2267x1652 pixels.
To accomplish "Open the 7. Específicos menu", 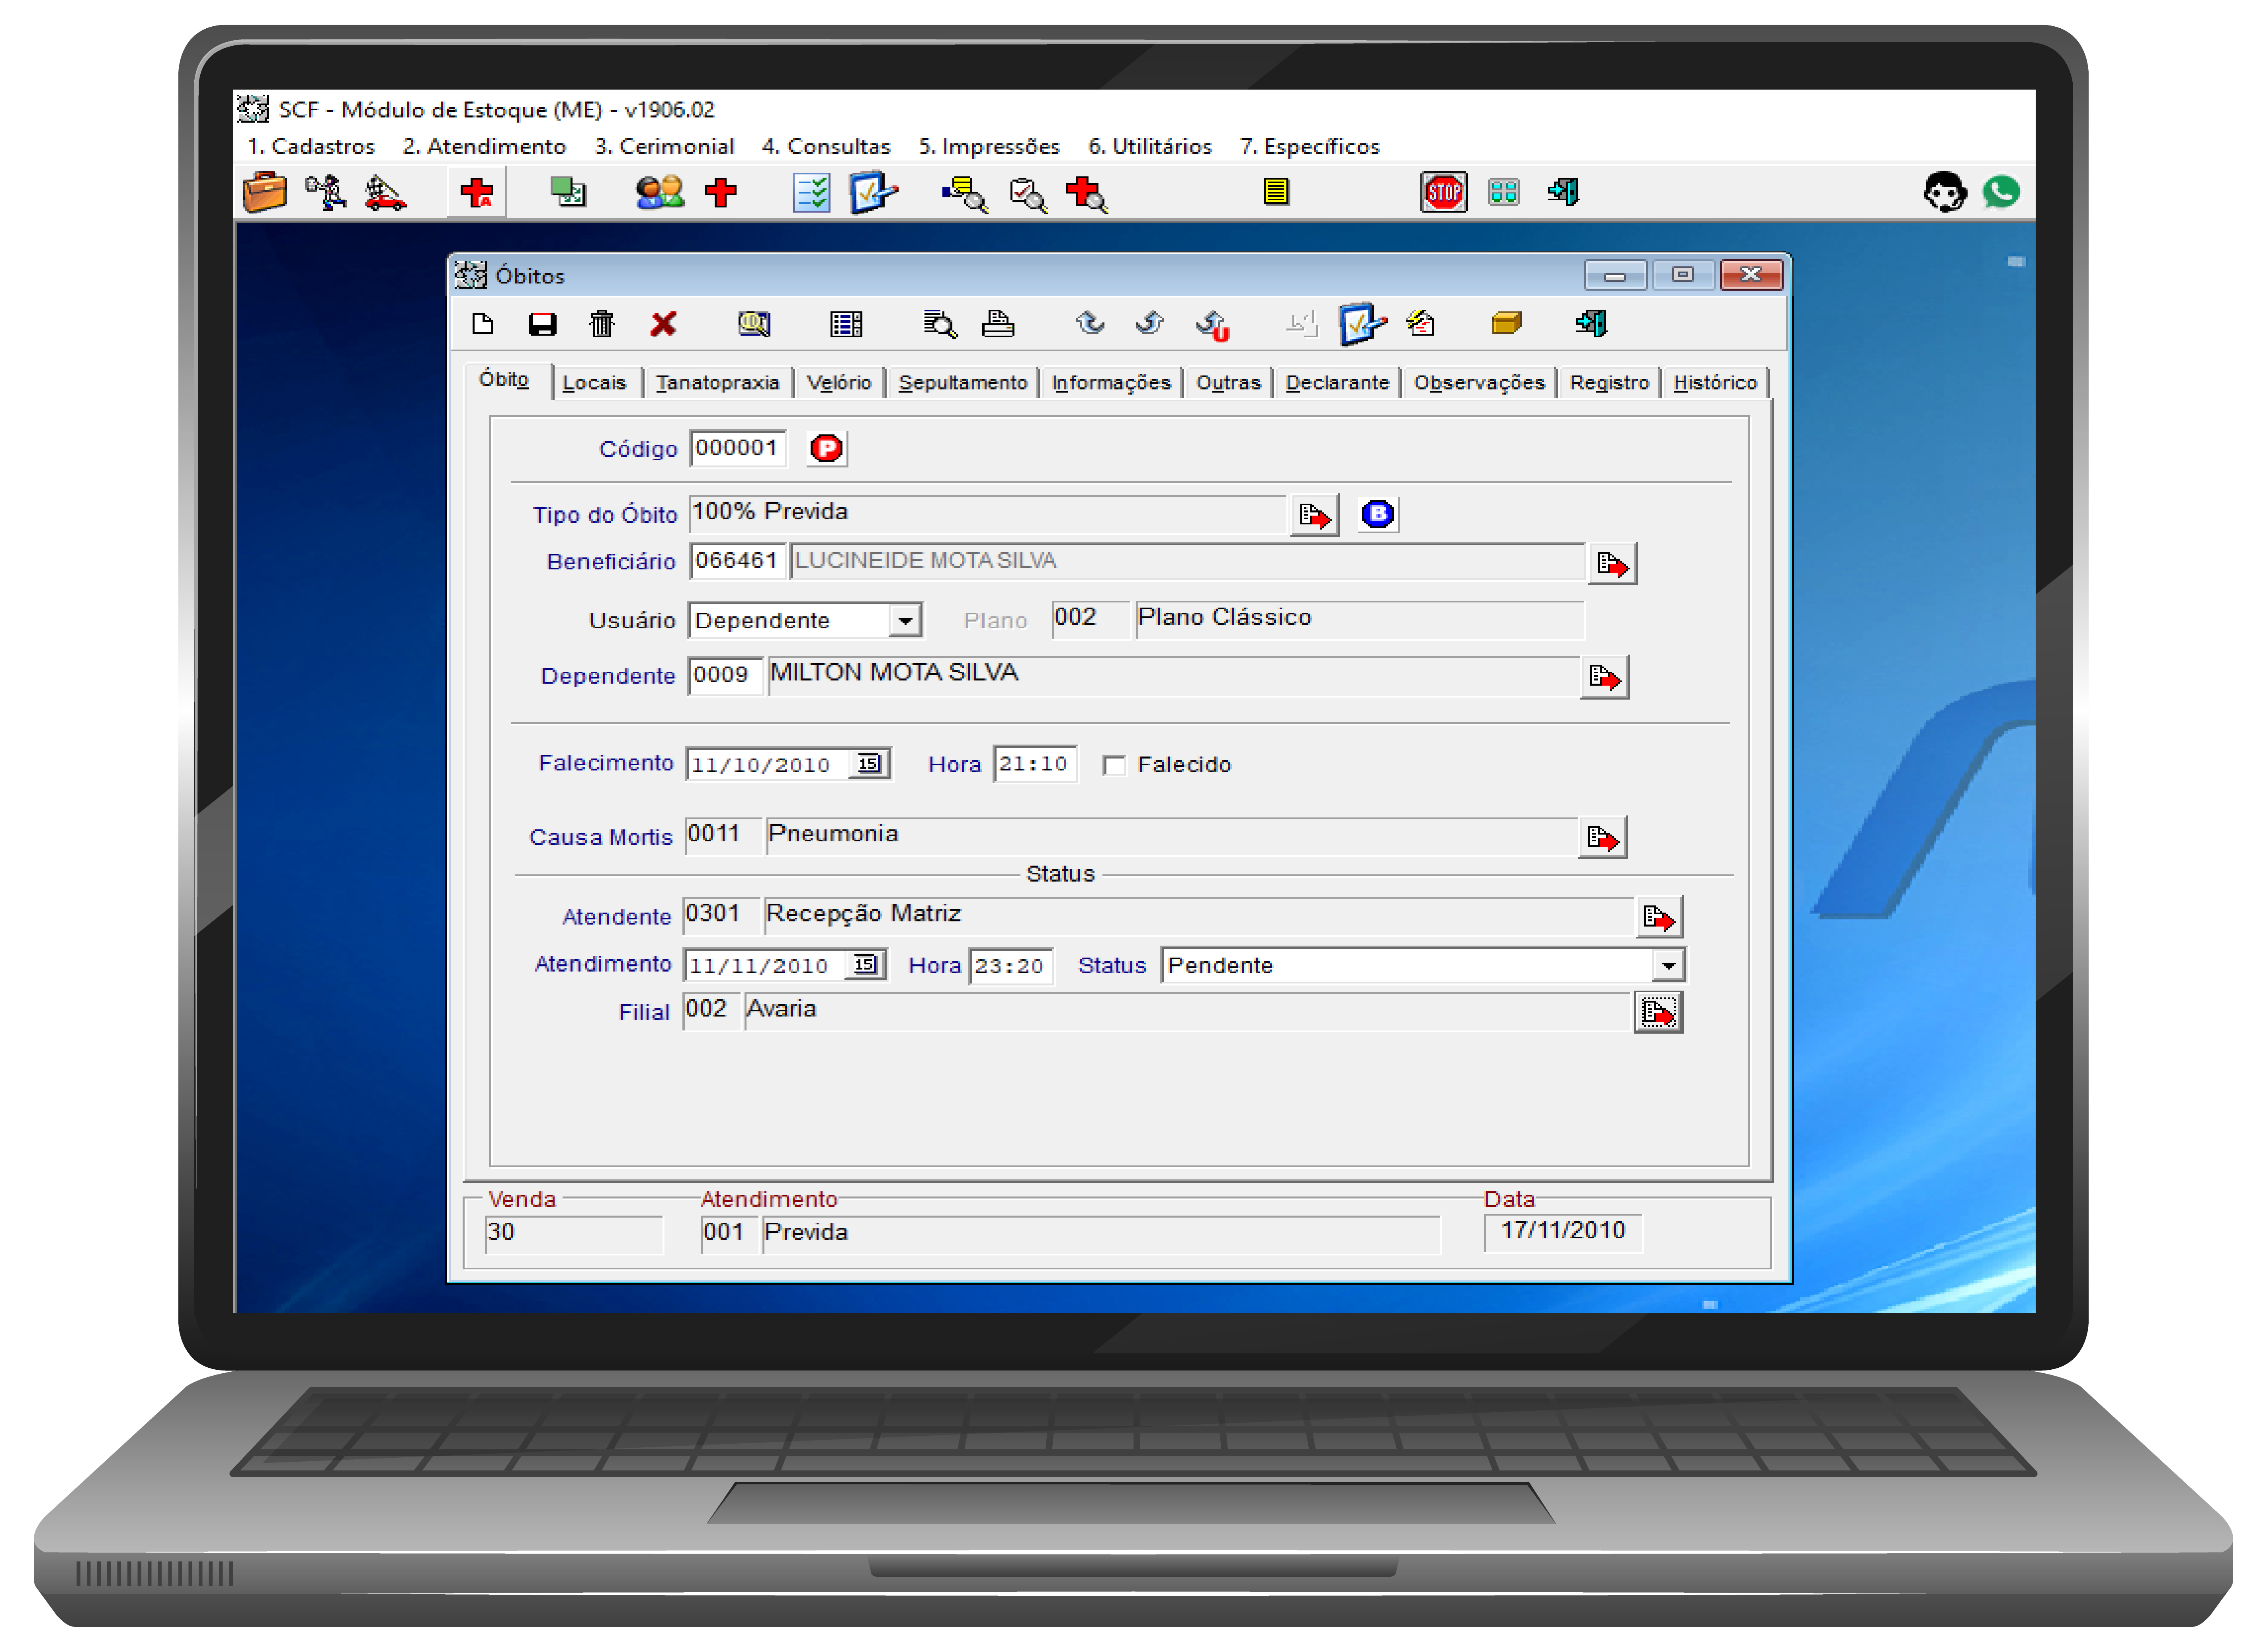I will (1310, 146).
